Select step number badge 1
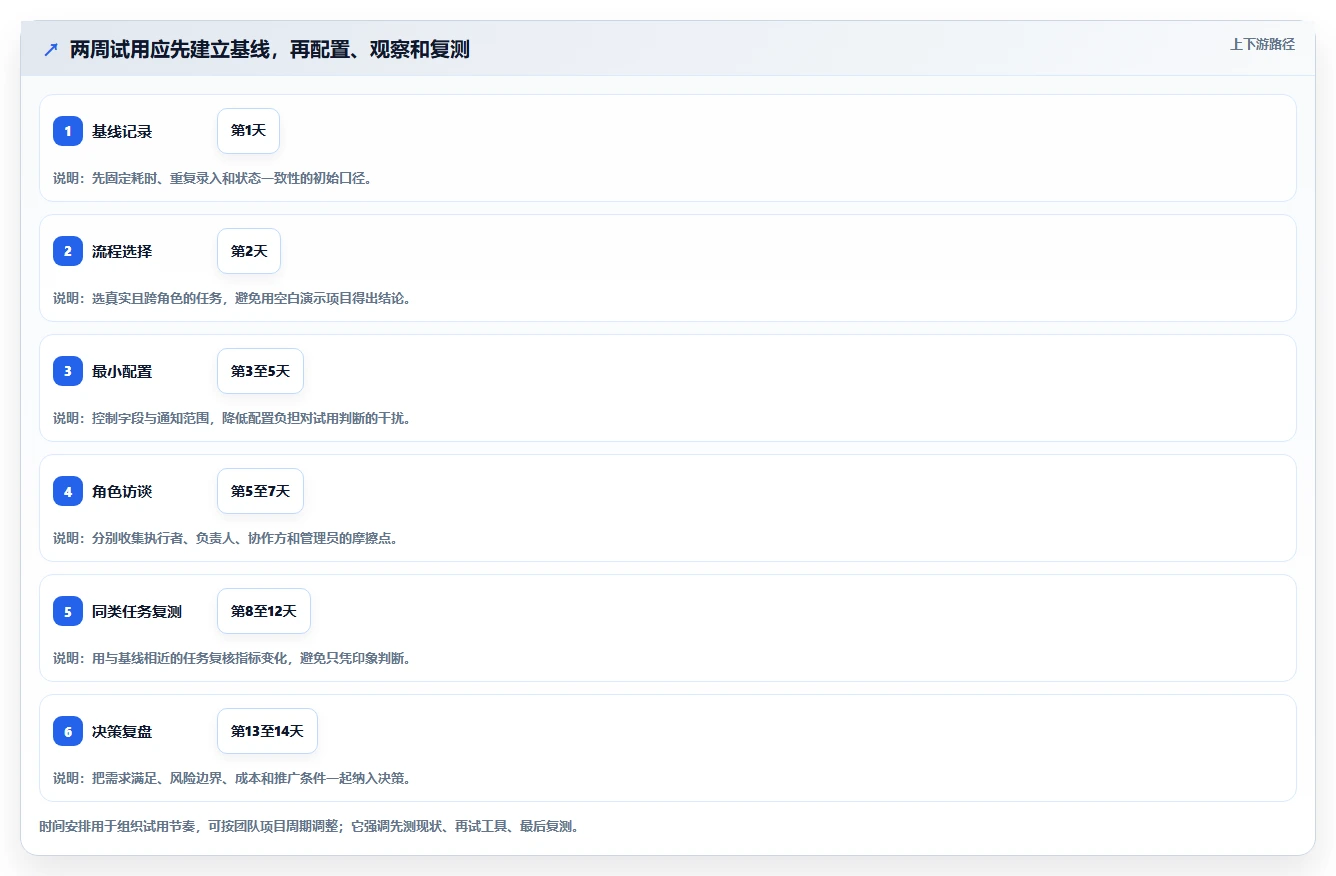Image resolution: width=1336 pixels, height=876 pixels. [68, 131]
